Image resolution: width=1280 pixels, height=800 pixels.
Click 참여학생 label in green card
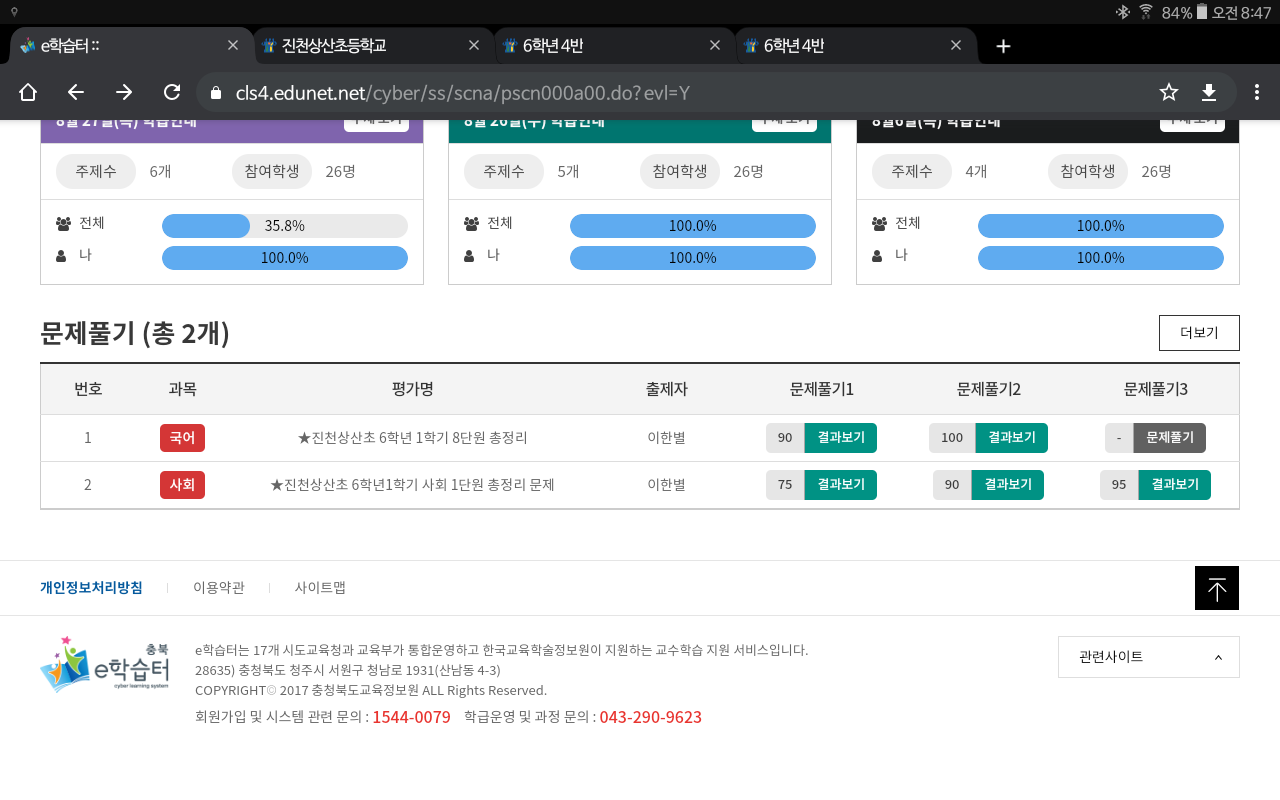[x=680, y=171]
